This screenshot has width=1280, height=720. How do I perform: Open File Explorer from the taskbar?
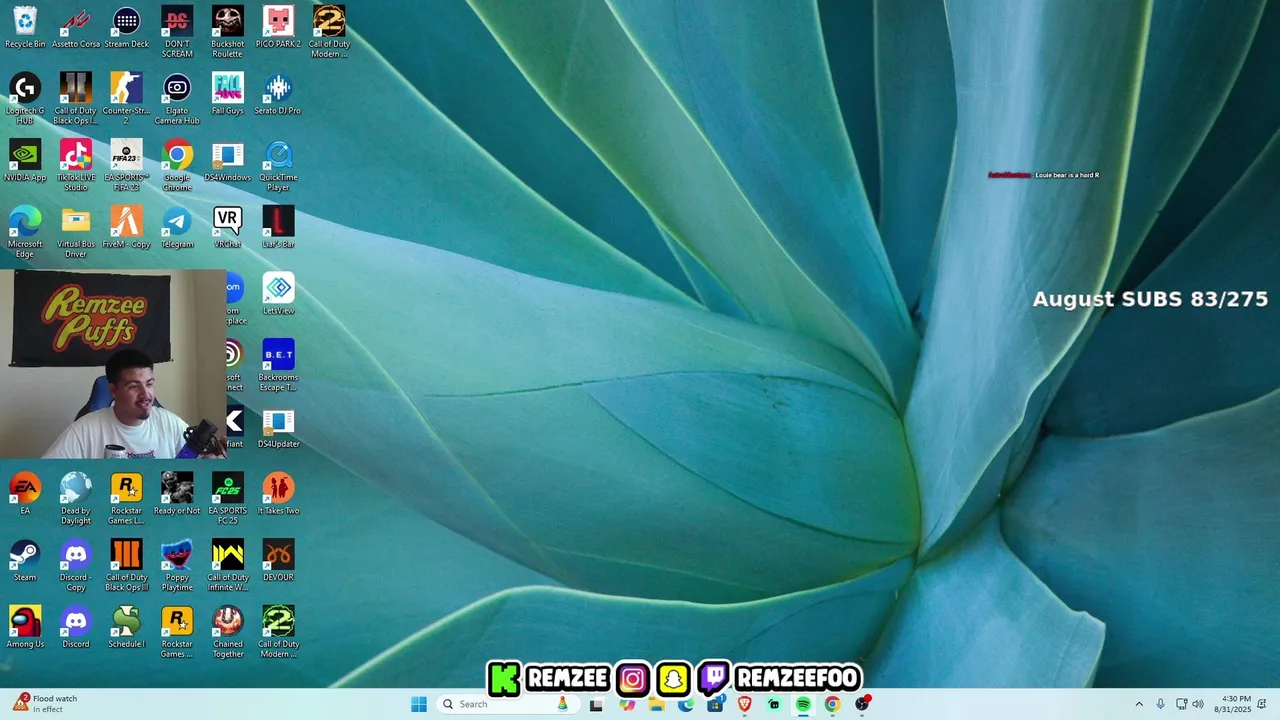pos(656,704)
